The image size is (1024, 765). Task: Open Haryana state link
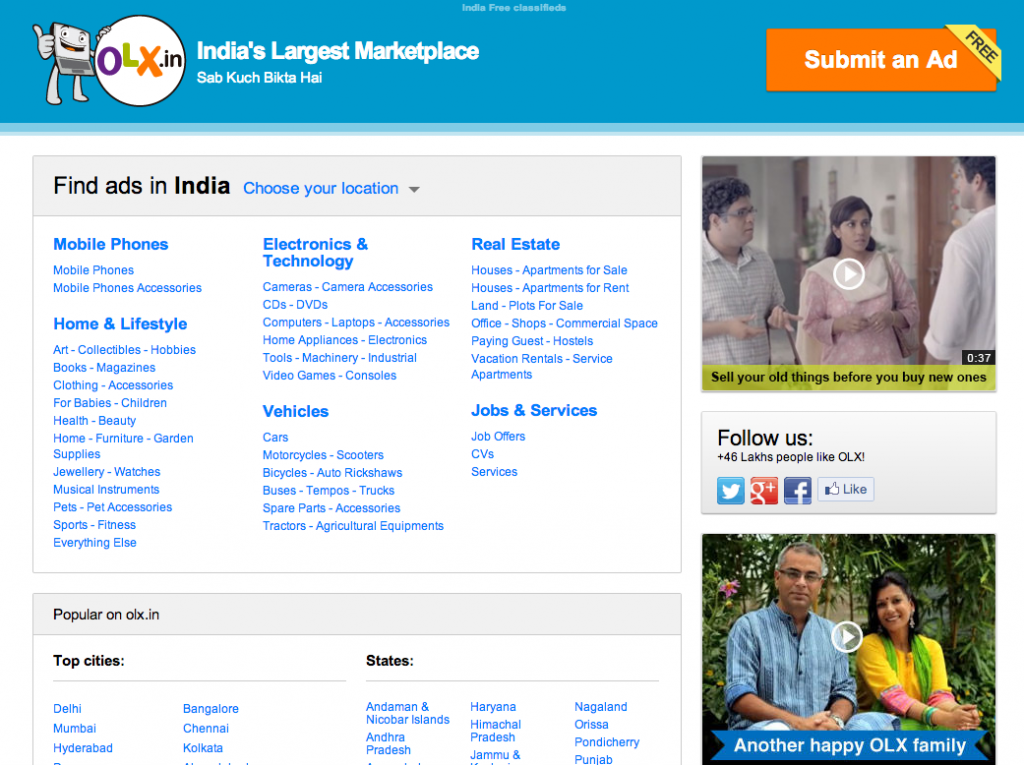[493, 707]
